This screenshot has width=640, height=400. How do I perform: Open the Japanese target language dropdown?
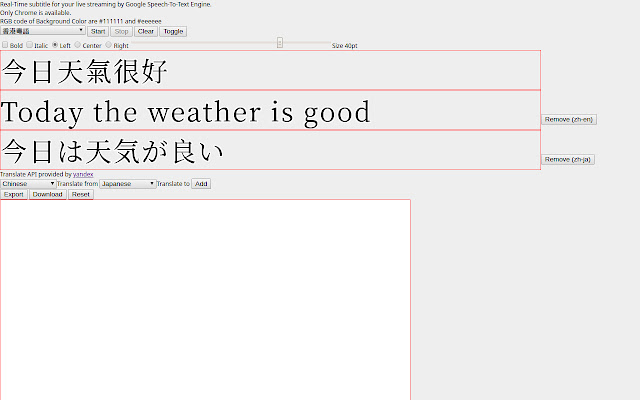pos(128,184)
